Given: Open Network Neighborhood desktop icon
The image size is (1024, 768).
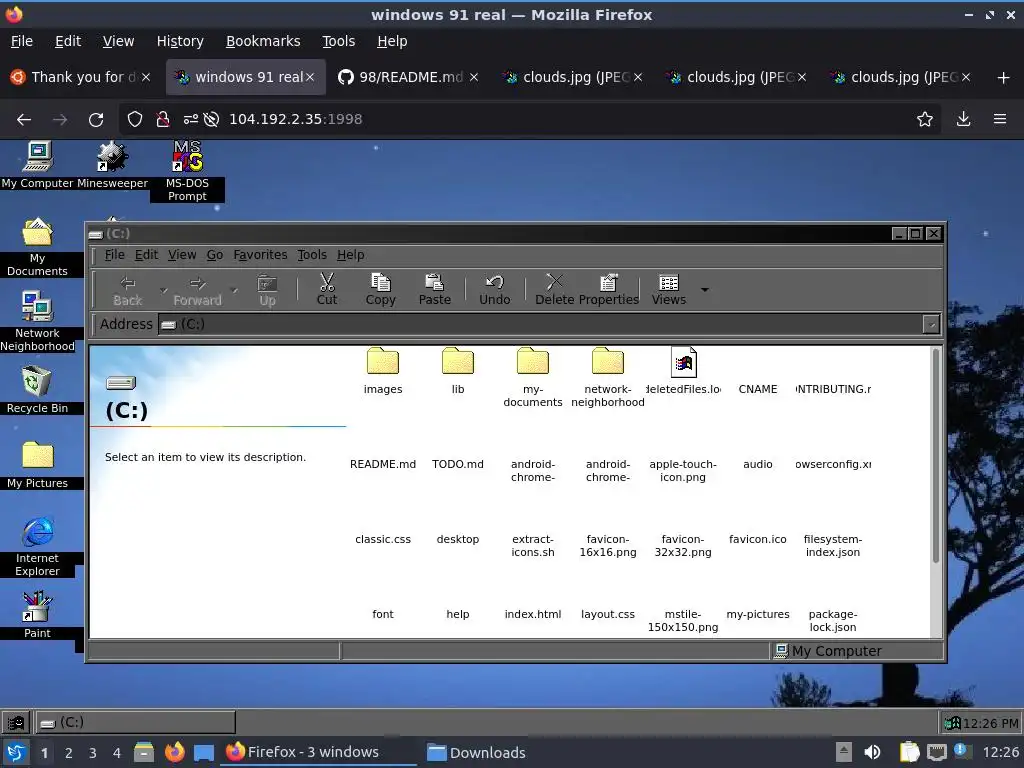Looking at the screenshot, I should tap(37, 321).
